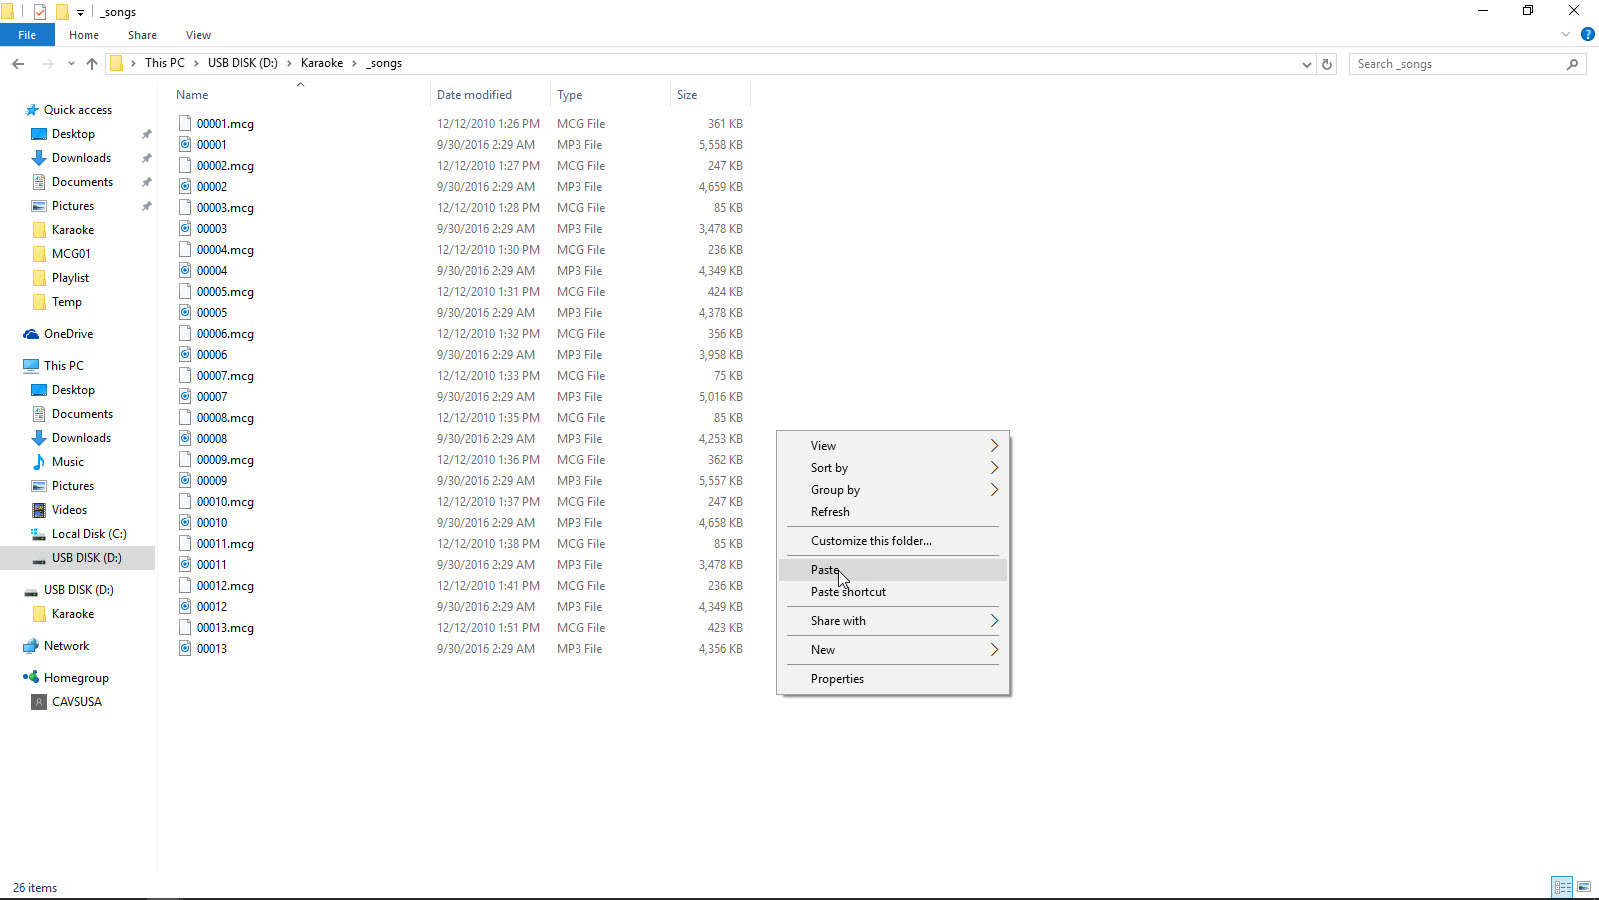
Task: Click the _songs breadcrumb in address bar
Action: [384, 63]
